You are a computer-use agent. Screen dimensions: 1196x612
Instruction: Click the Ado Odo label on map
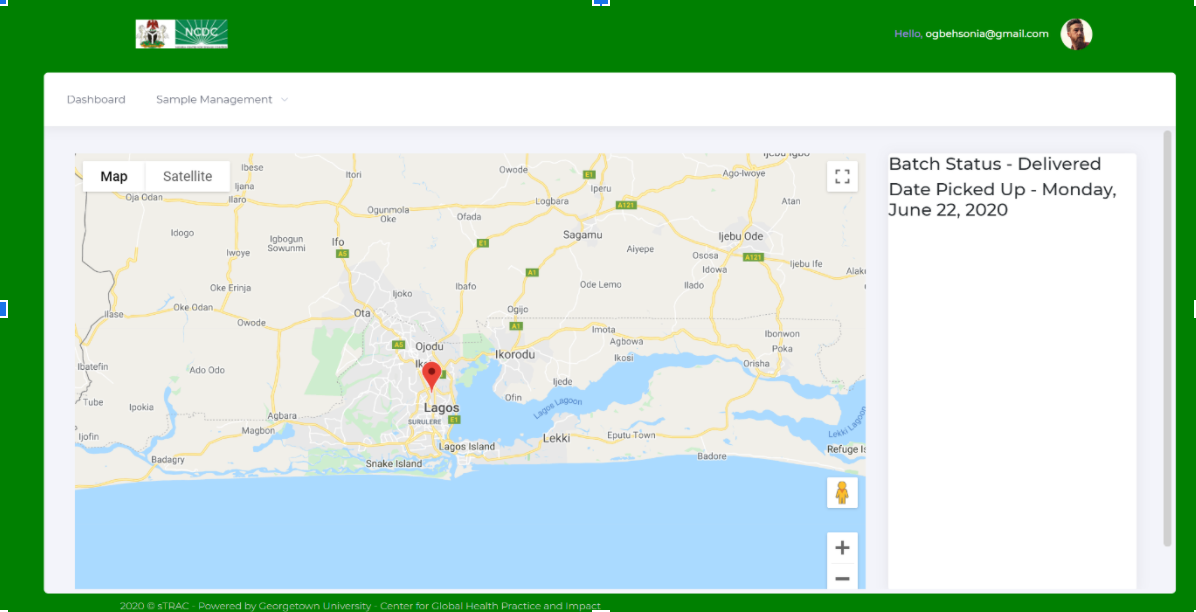(x=207, y=370)
